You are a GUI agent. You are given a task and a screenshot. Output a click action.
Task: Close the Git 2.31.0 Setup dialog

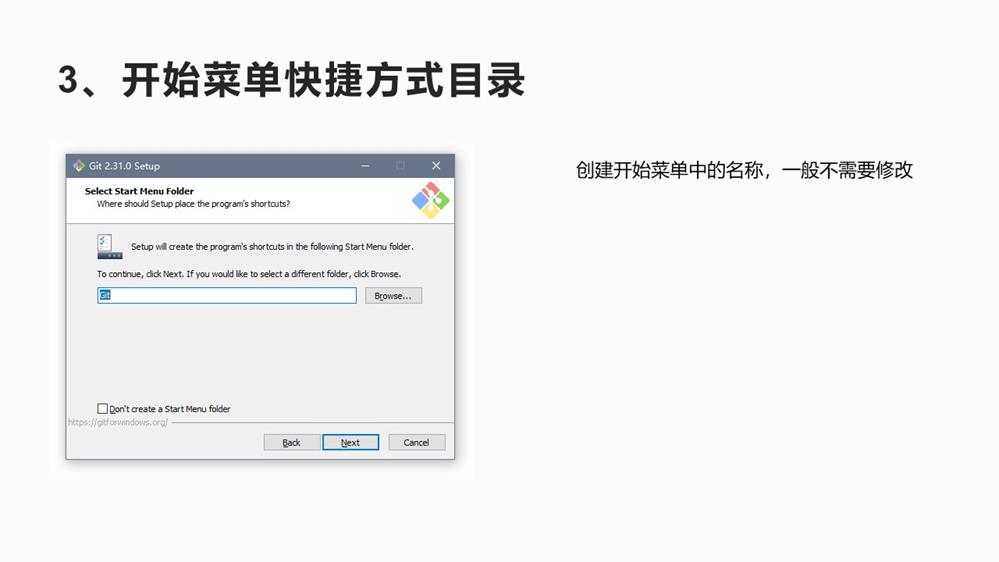click(436, 166)
